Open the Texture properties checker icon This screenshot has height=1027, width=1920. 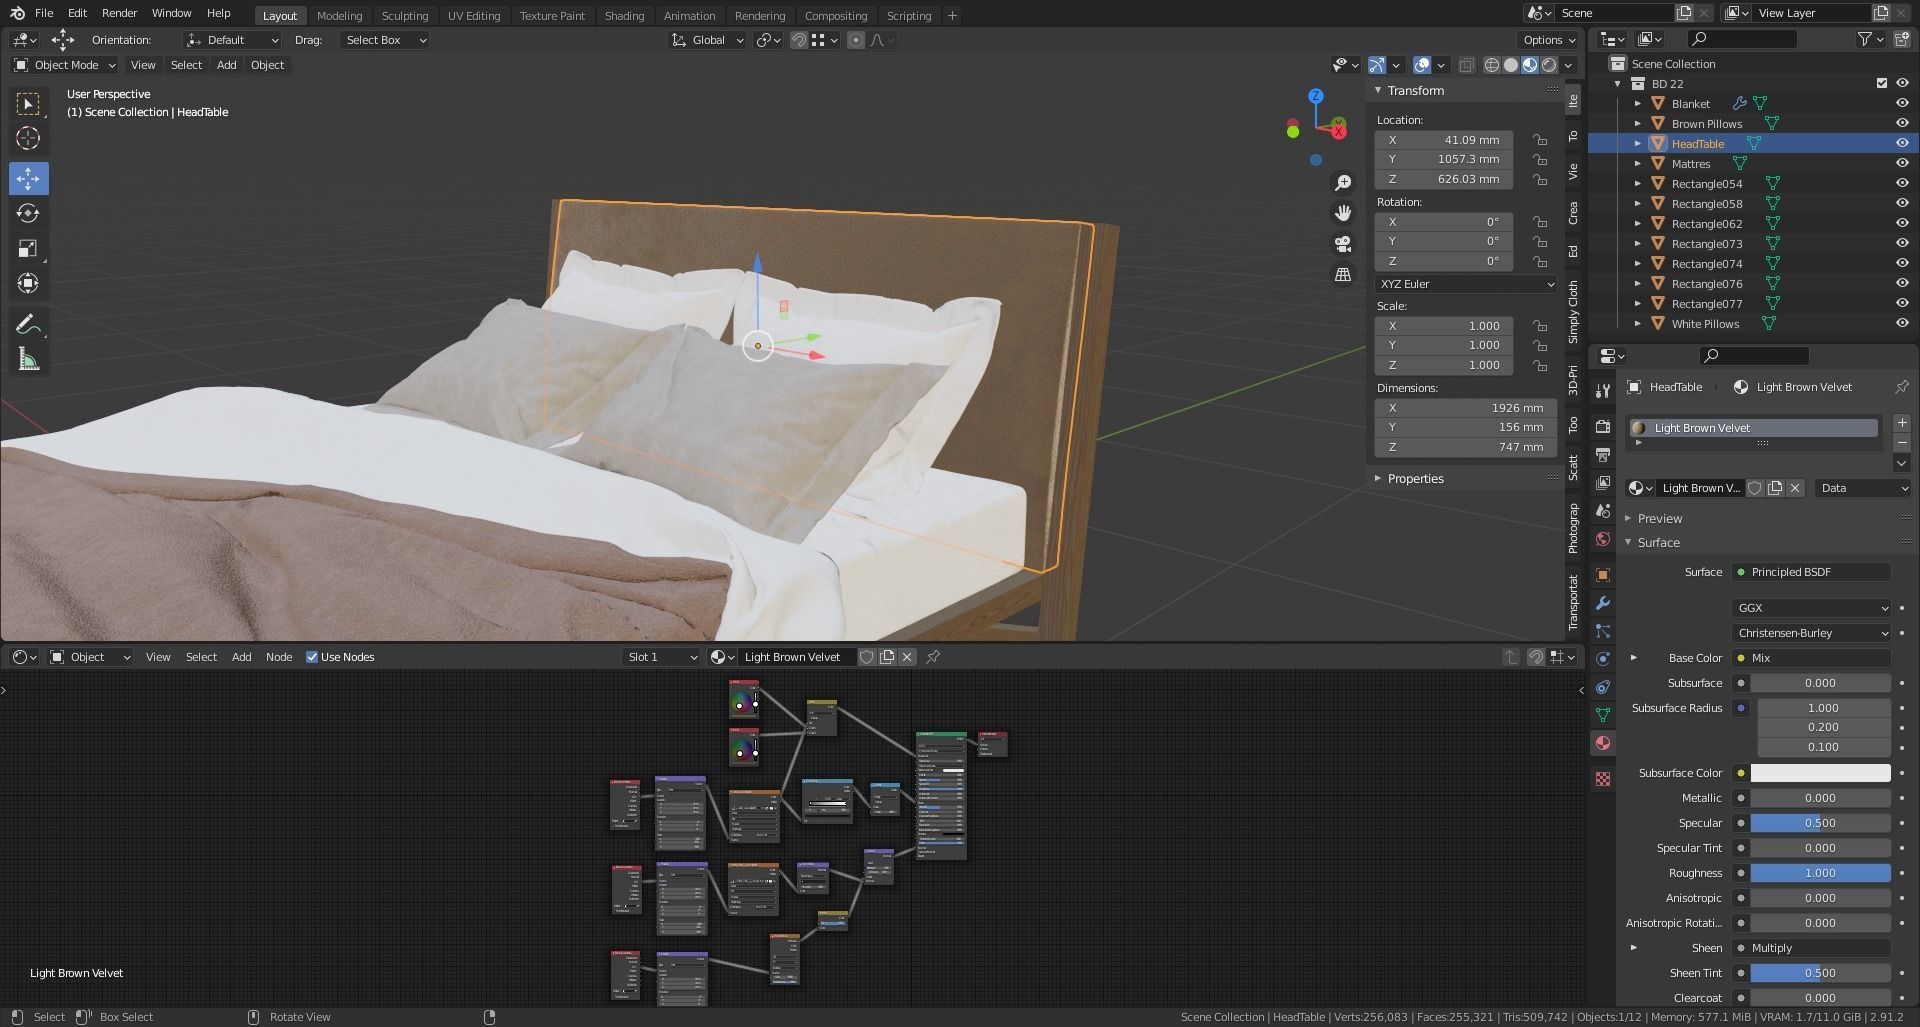[x=1603, y=778]
